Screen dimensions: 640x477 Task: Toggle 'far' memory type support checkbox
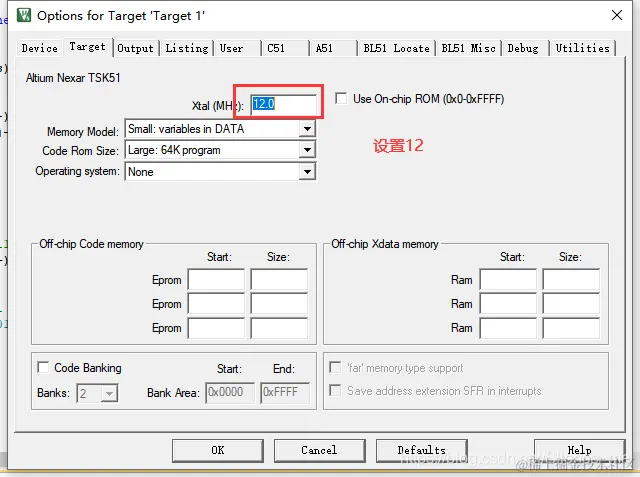click(335, 367)
